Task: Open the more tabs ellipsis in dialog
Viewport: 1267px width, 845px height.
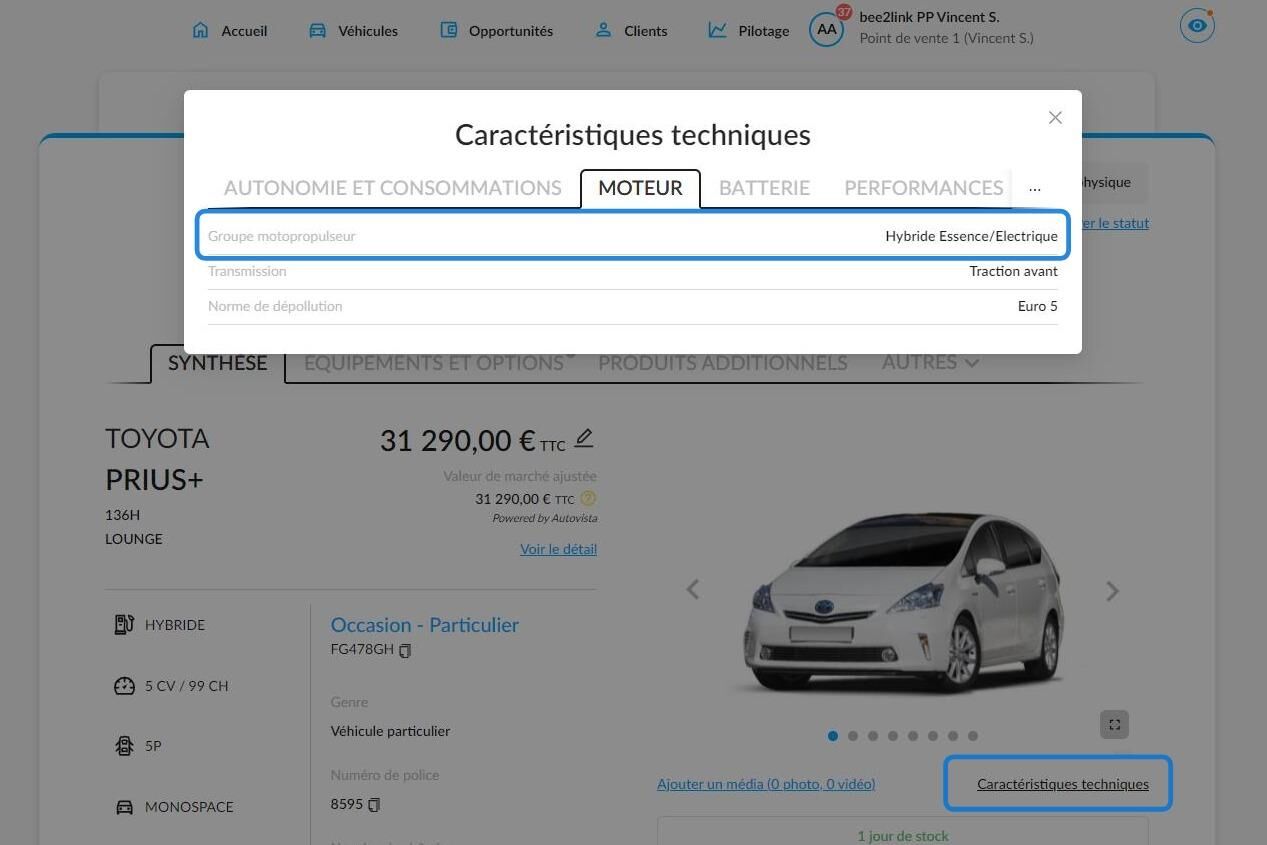Action: [x=1034, y=188]
